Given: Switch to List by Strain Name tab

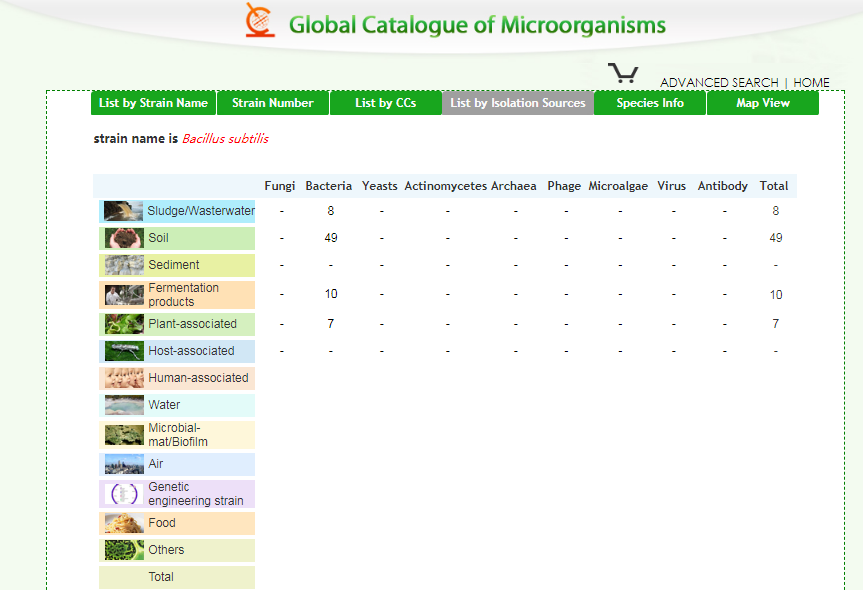Looking at the screenshot, I should 153,103.
